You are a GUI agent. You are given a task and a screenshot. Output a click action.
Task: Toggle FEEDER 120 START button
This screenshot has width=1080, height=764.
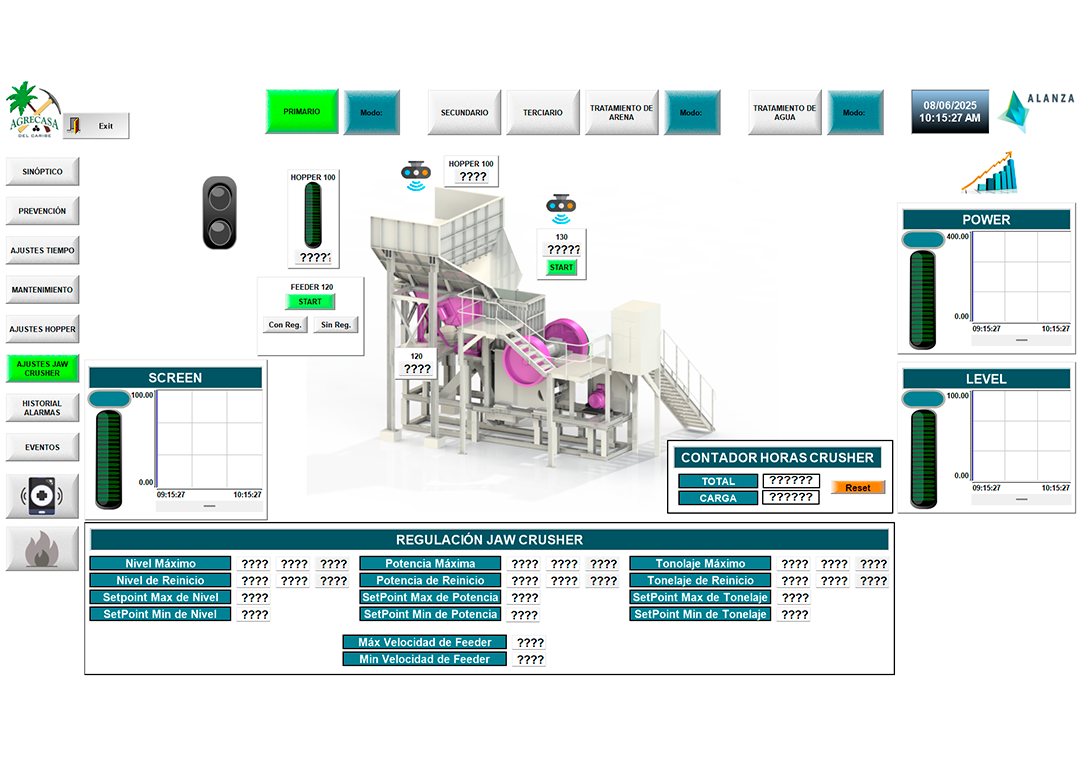click(x=310, y=302)
